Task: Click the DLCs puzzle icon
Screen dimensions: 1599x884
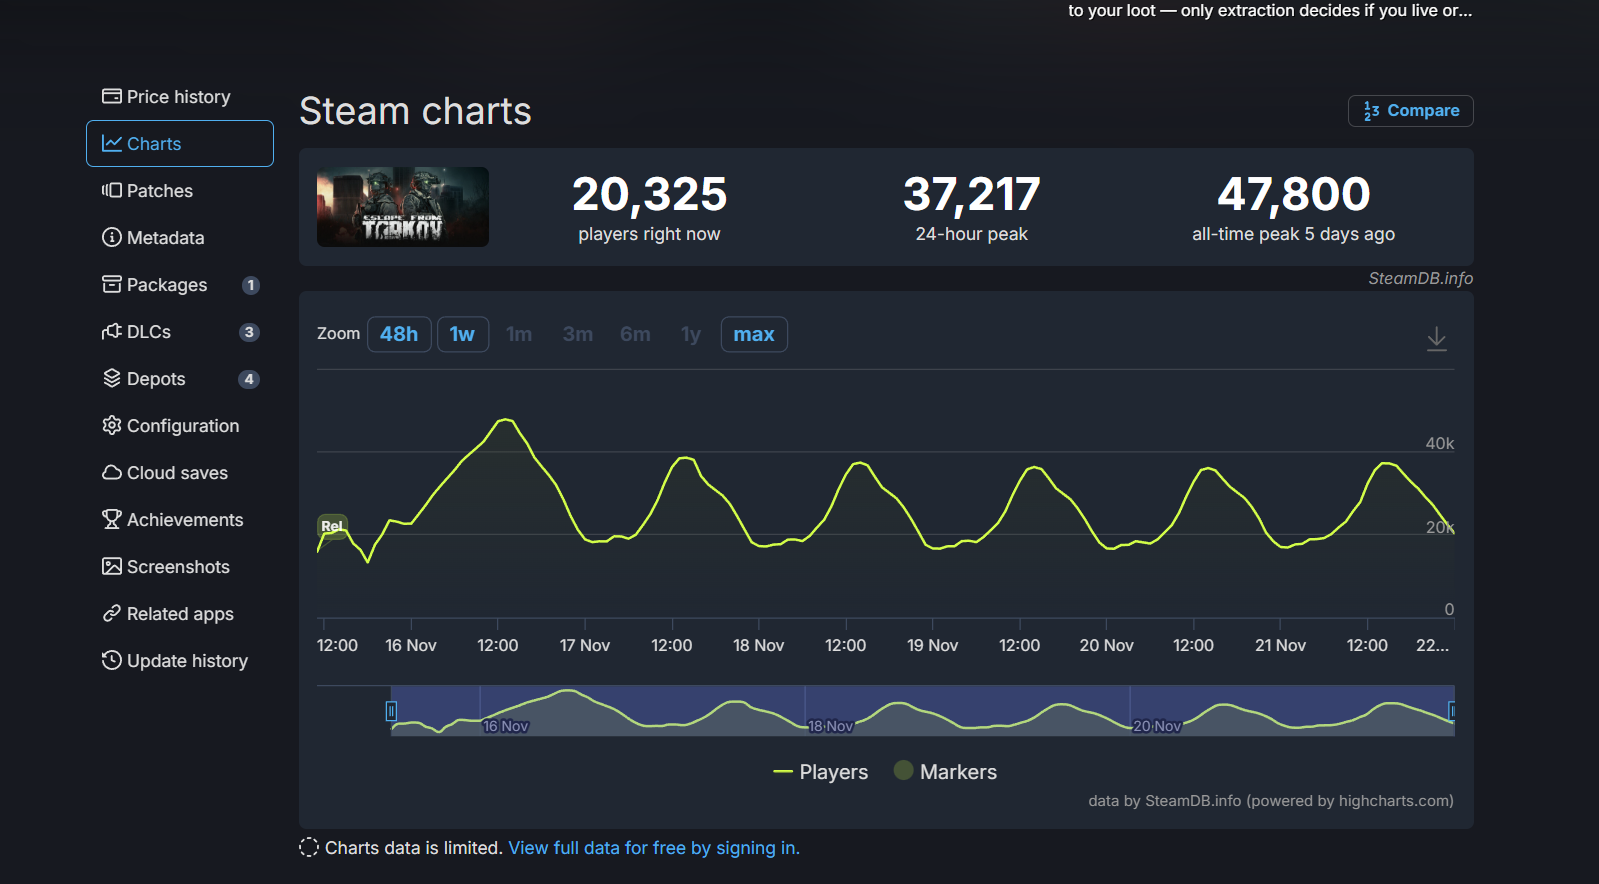Action: click(111, 331)
